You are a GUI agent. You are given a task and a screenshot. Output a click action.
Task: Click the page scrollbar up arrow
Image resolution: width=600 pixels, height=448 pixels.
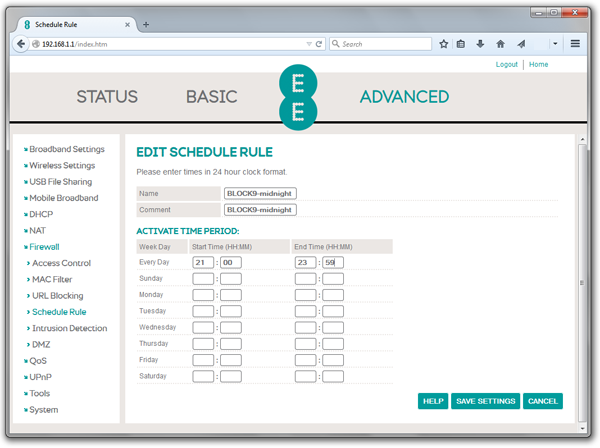[x=582, y=140]
